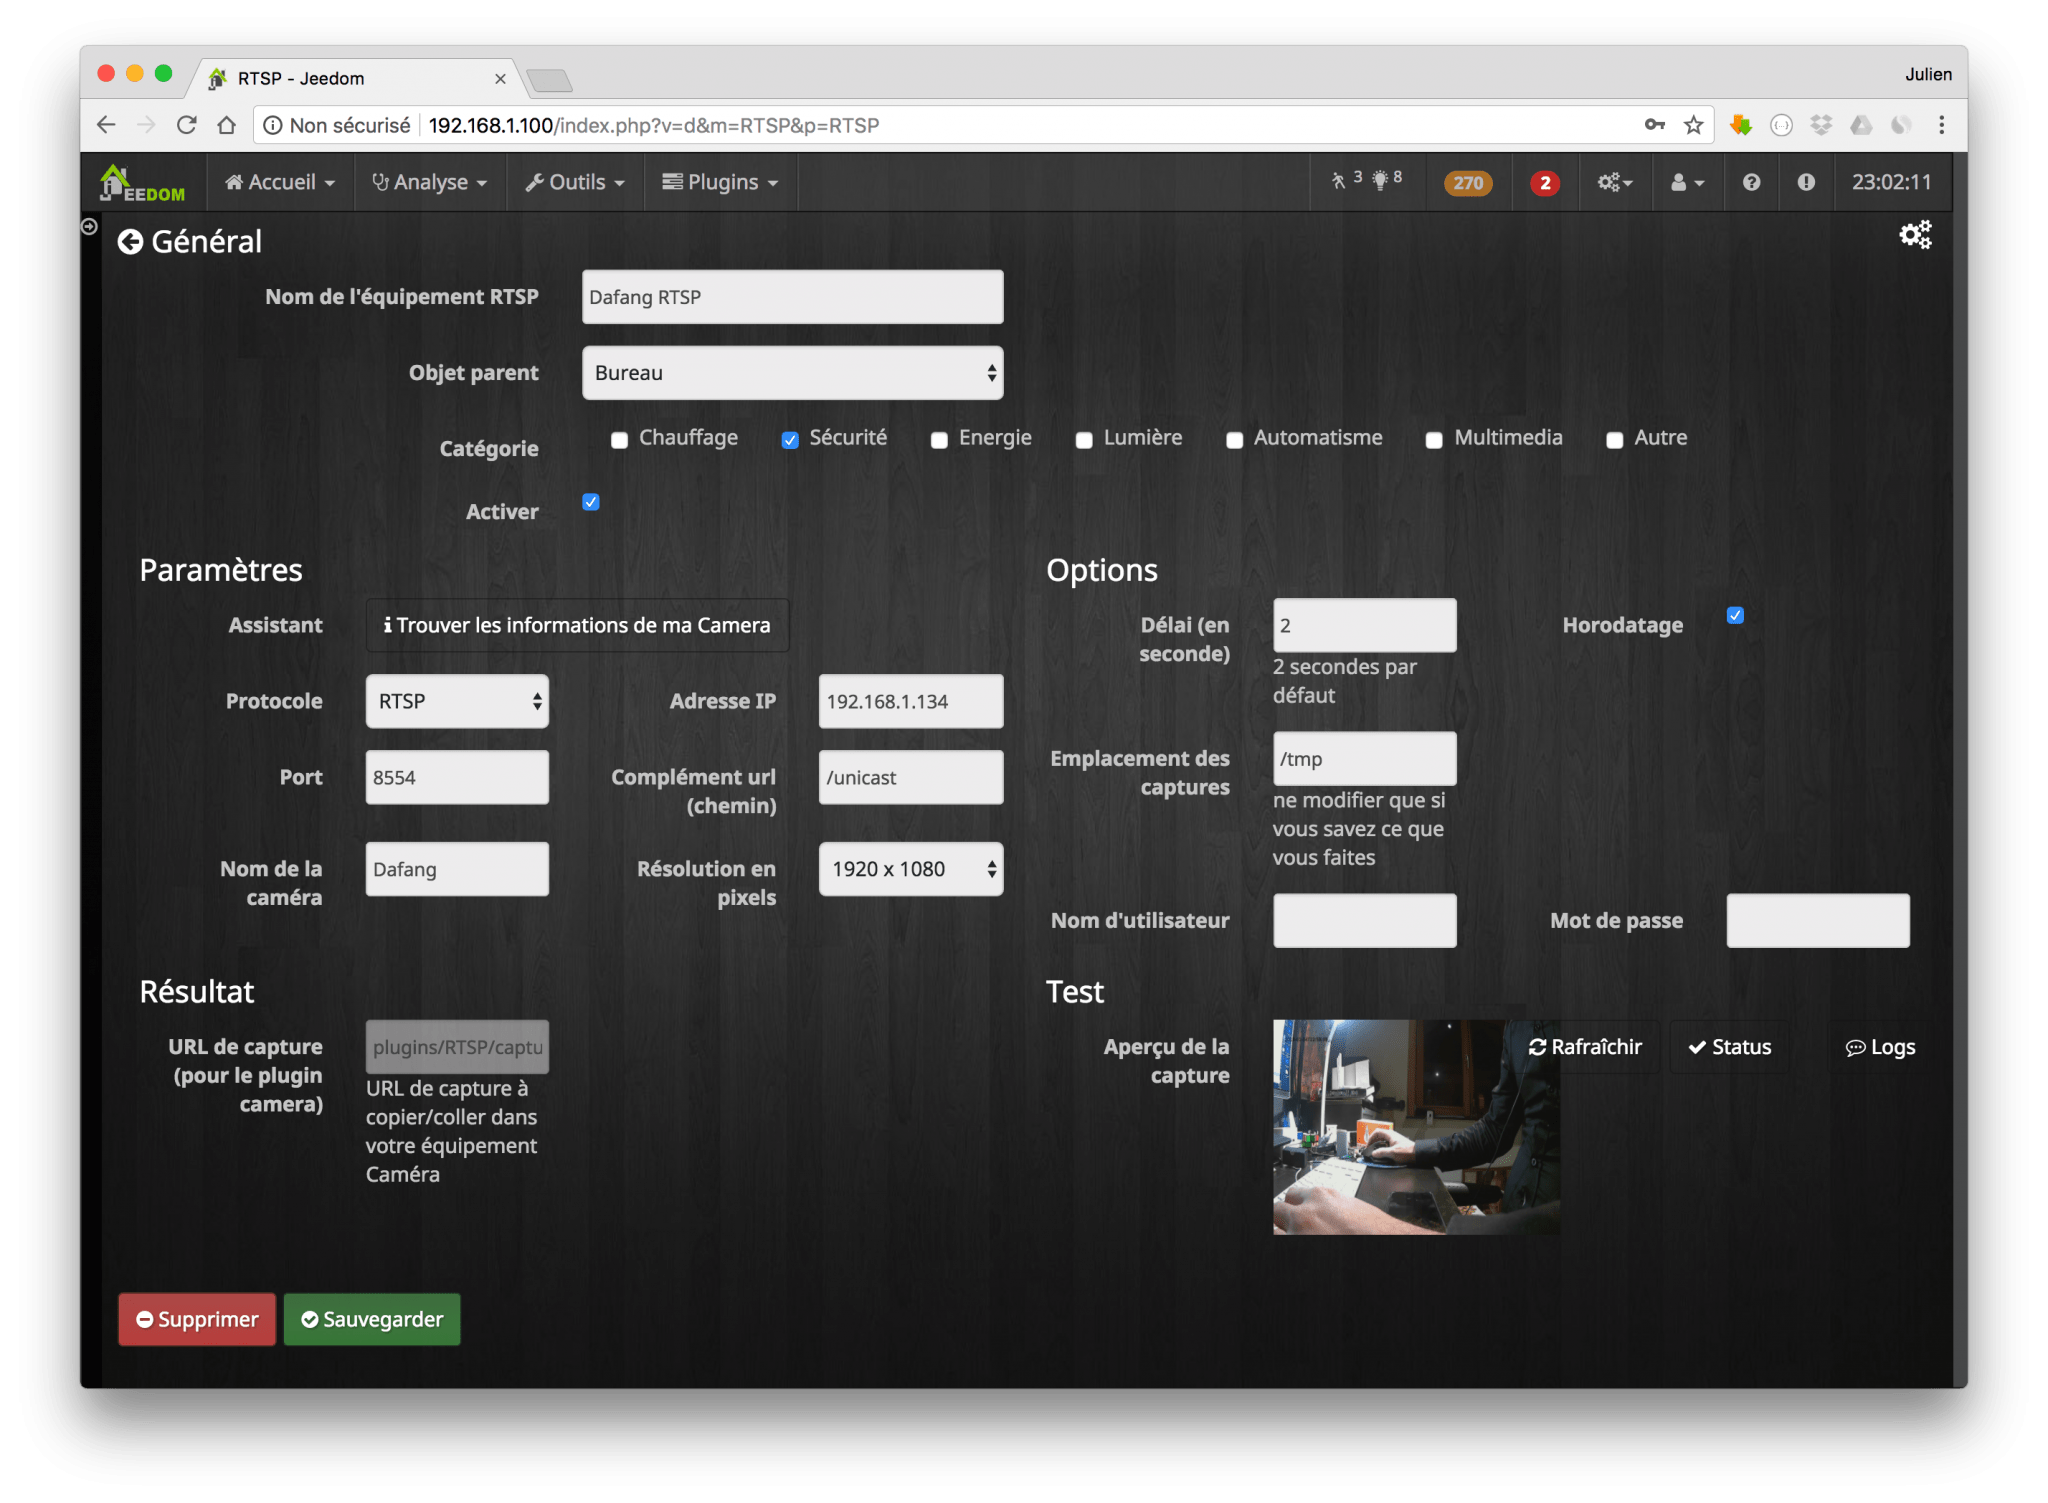Click the Jeedom logo
This screenshot has width=2048, height=1503.
[142, 183]
